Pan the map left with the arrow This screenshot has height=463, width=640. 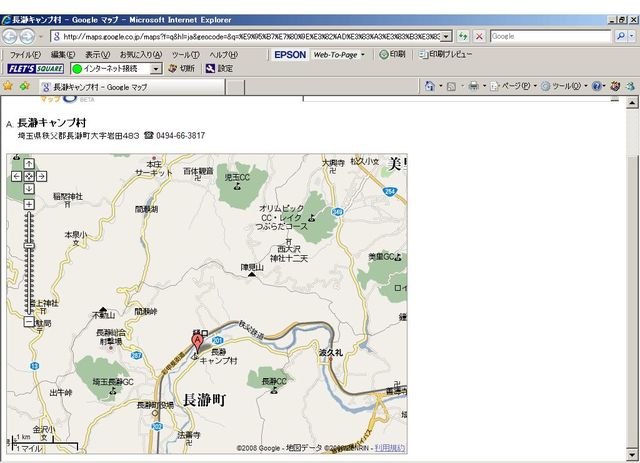(17, 177)
